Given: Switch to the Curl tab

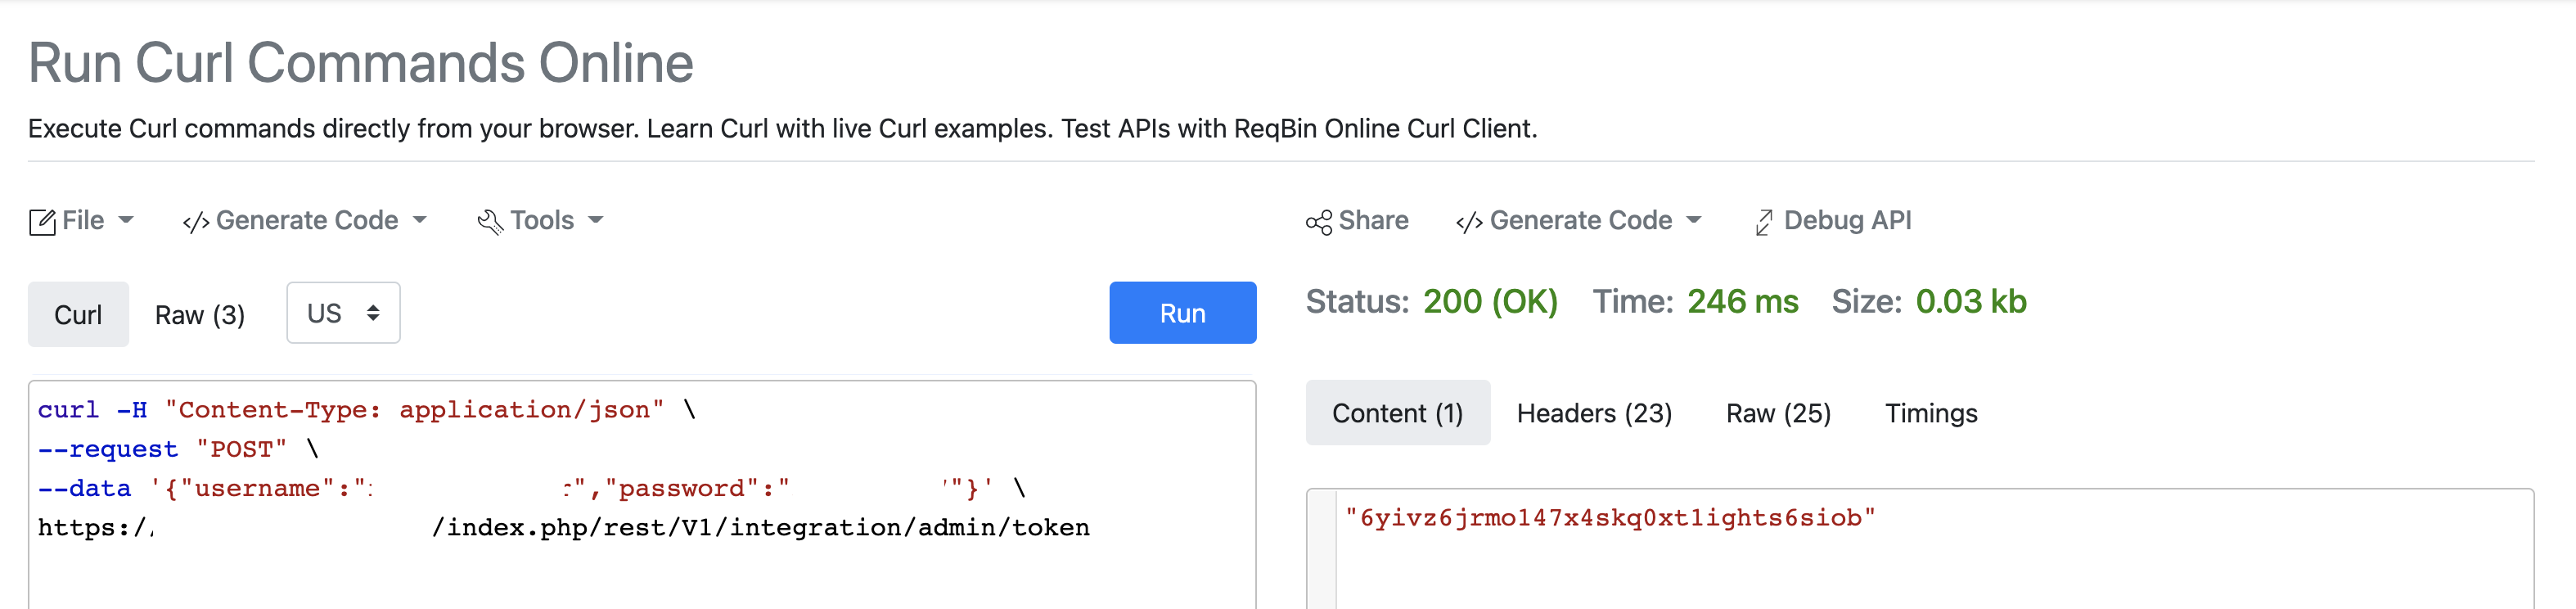Looking at the screenshot, I should tap(78, 315).
